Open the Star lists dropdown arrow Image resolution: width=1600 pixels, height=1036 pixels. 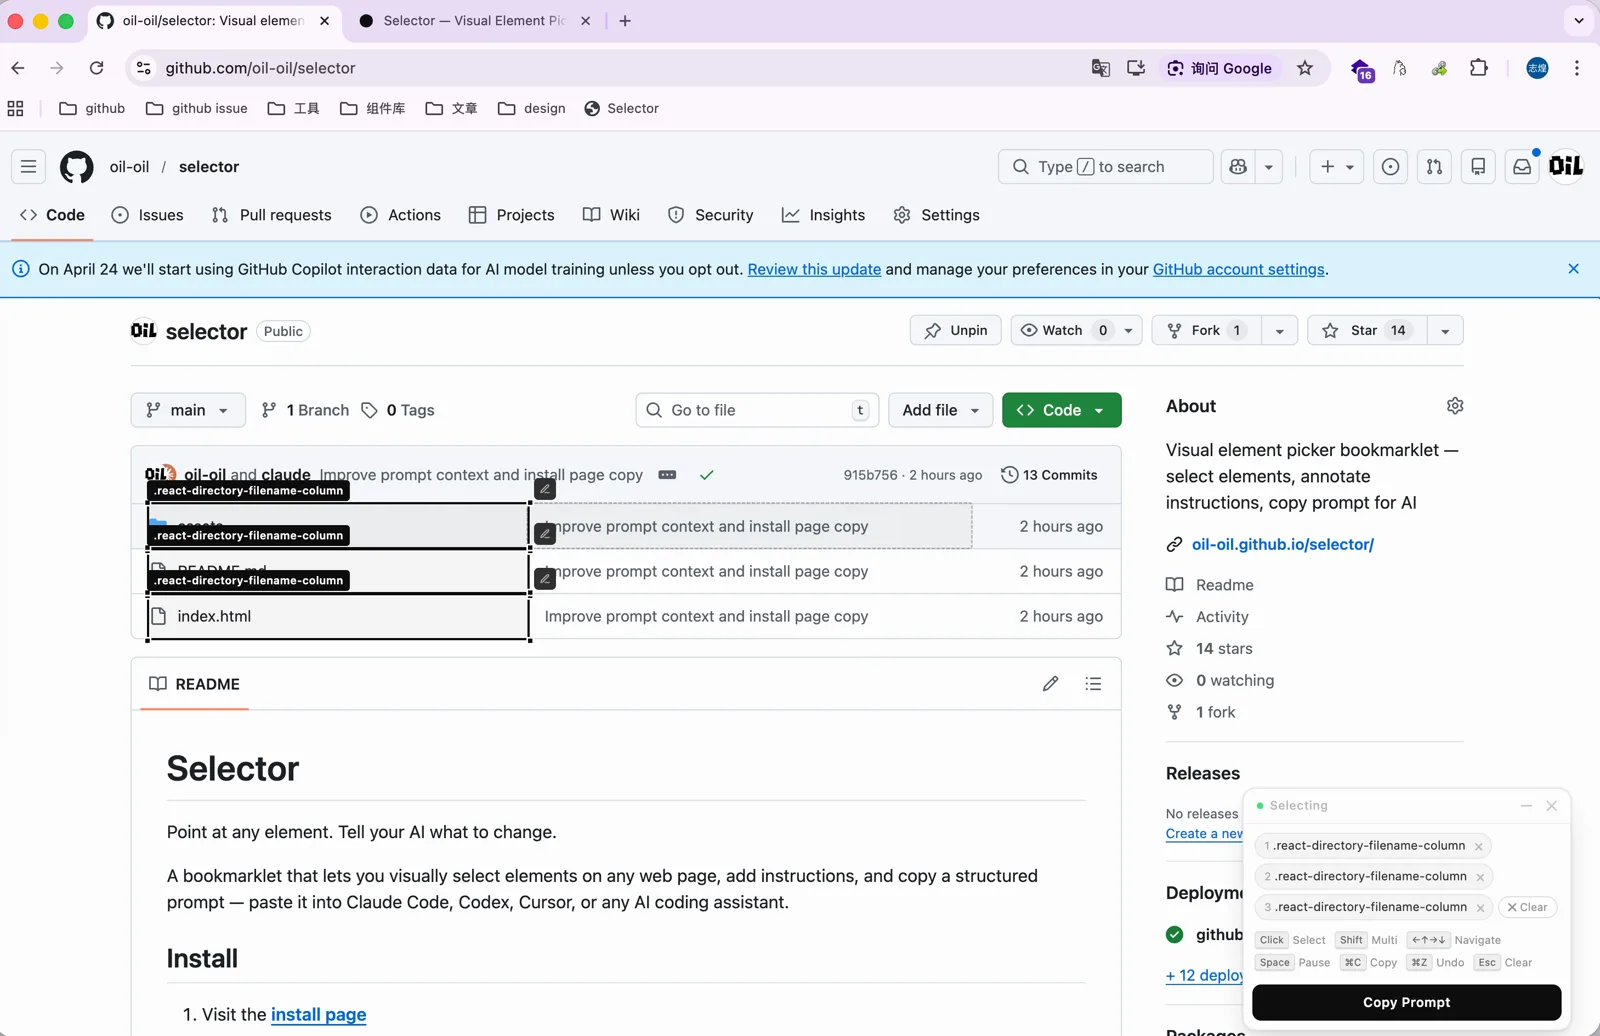coord(1445,331)
